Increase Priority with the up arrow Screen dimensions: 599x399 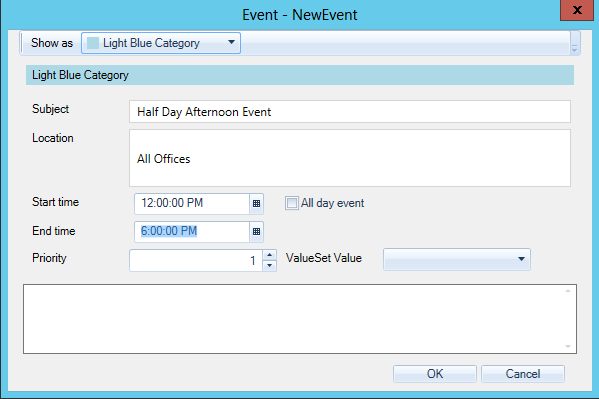click(x=270, y=255)
